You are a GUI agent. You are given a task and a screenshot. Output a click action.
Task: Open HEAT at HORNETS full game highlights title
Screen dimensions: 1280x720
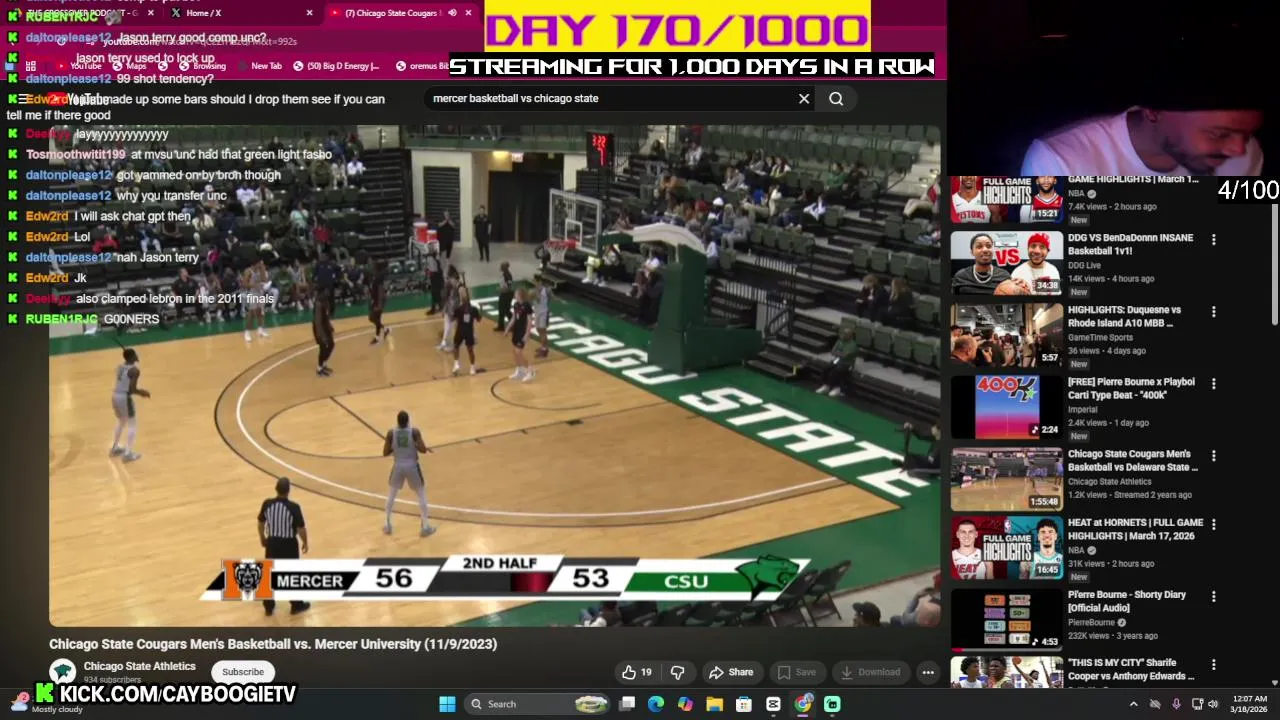click(1135, 529)
